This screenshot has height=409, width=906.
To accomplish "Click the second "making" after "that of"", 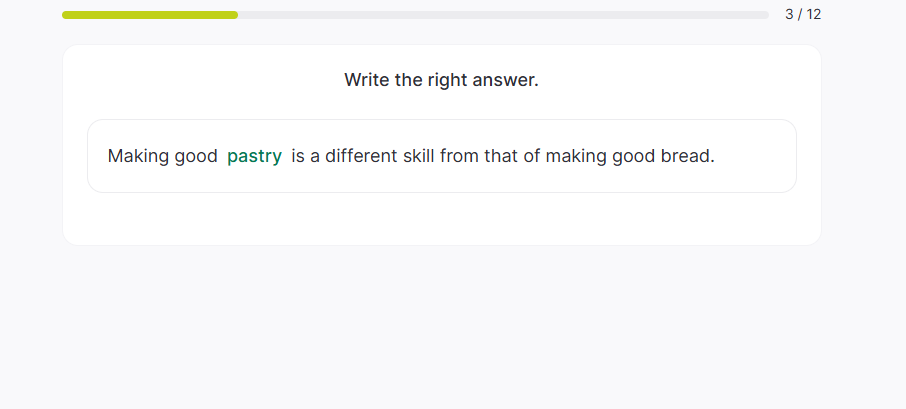I will click(x=575, y=156).
